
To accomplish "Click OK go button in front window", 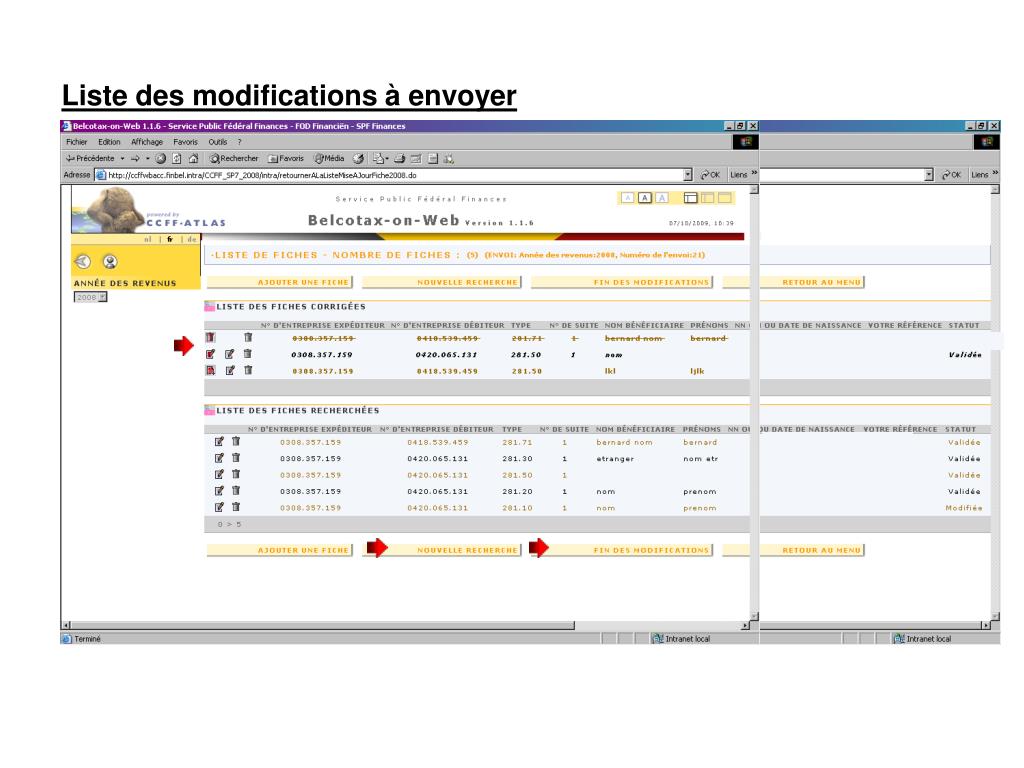I will click(711, 174).
